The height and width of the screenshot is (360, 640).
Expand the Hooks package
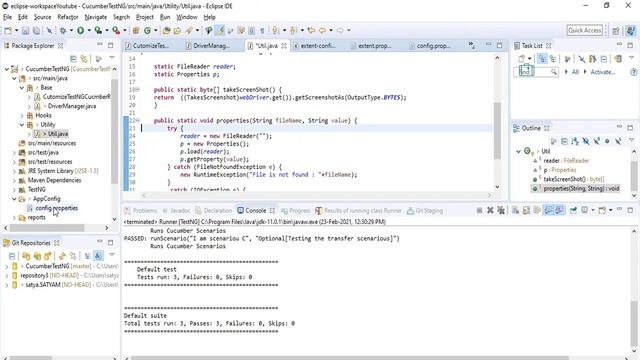tap(22, 116)
